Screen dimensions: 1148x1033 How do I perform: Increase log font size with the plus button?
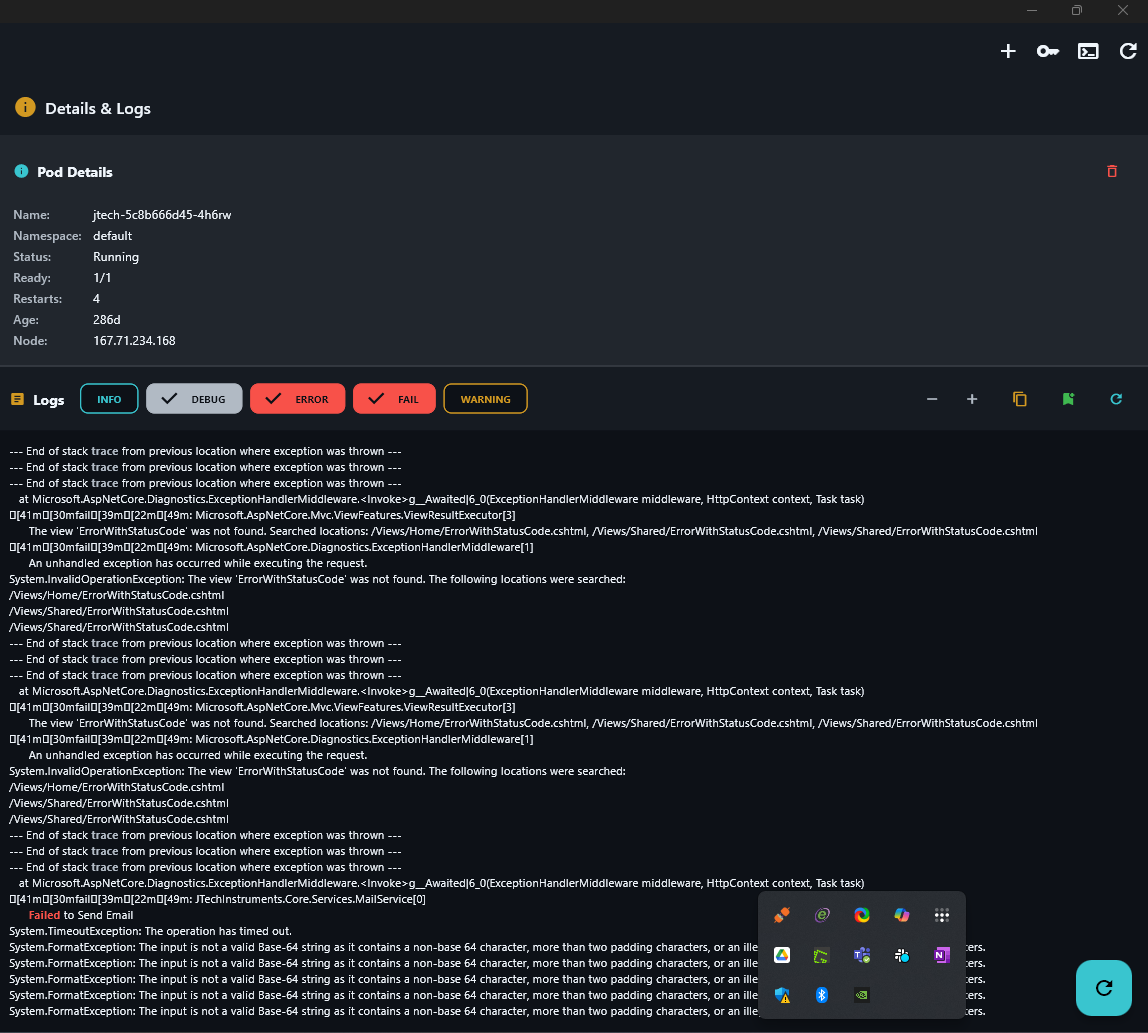[x=972, y=398]
